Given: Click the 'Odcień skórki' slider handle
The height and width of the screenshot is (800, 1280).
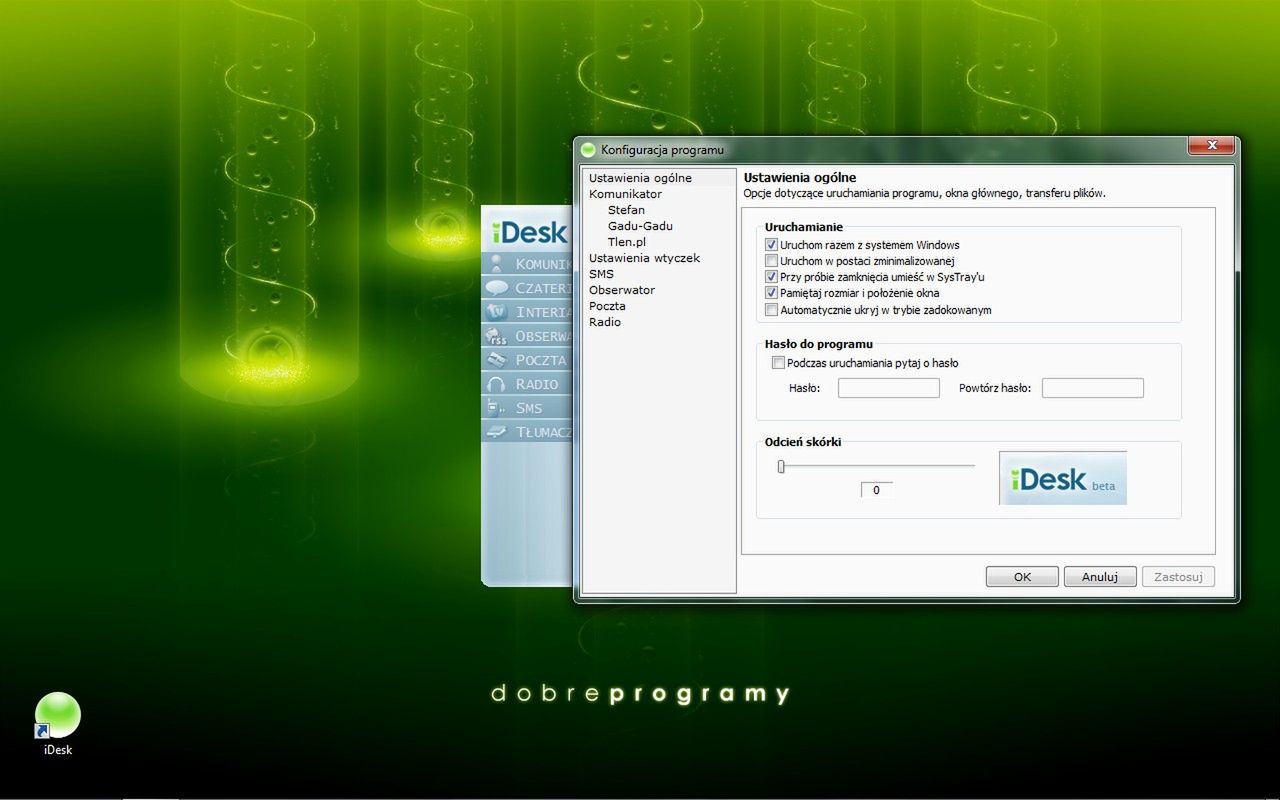Looking at the screenshot, I should (x=781, y=466).
